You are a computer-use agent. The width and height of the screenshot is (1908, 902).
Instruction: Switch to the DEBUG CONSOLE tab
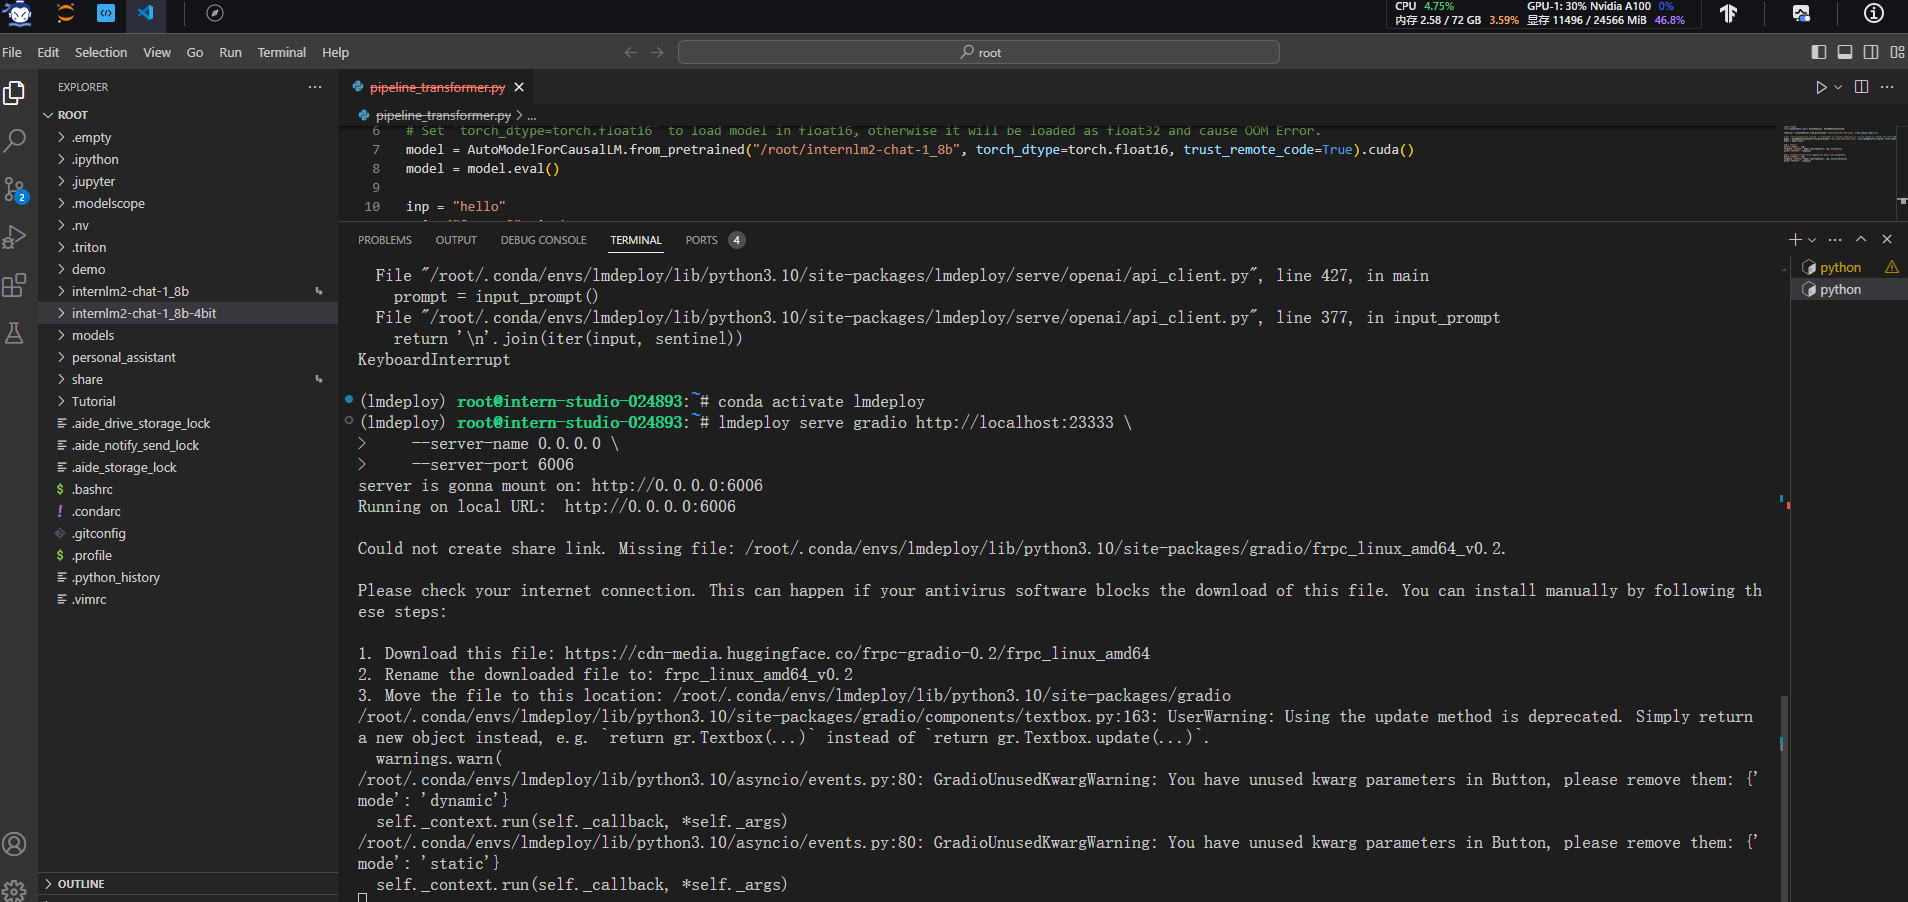[x=543, y=240]
